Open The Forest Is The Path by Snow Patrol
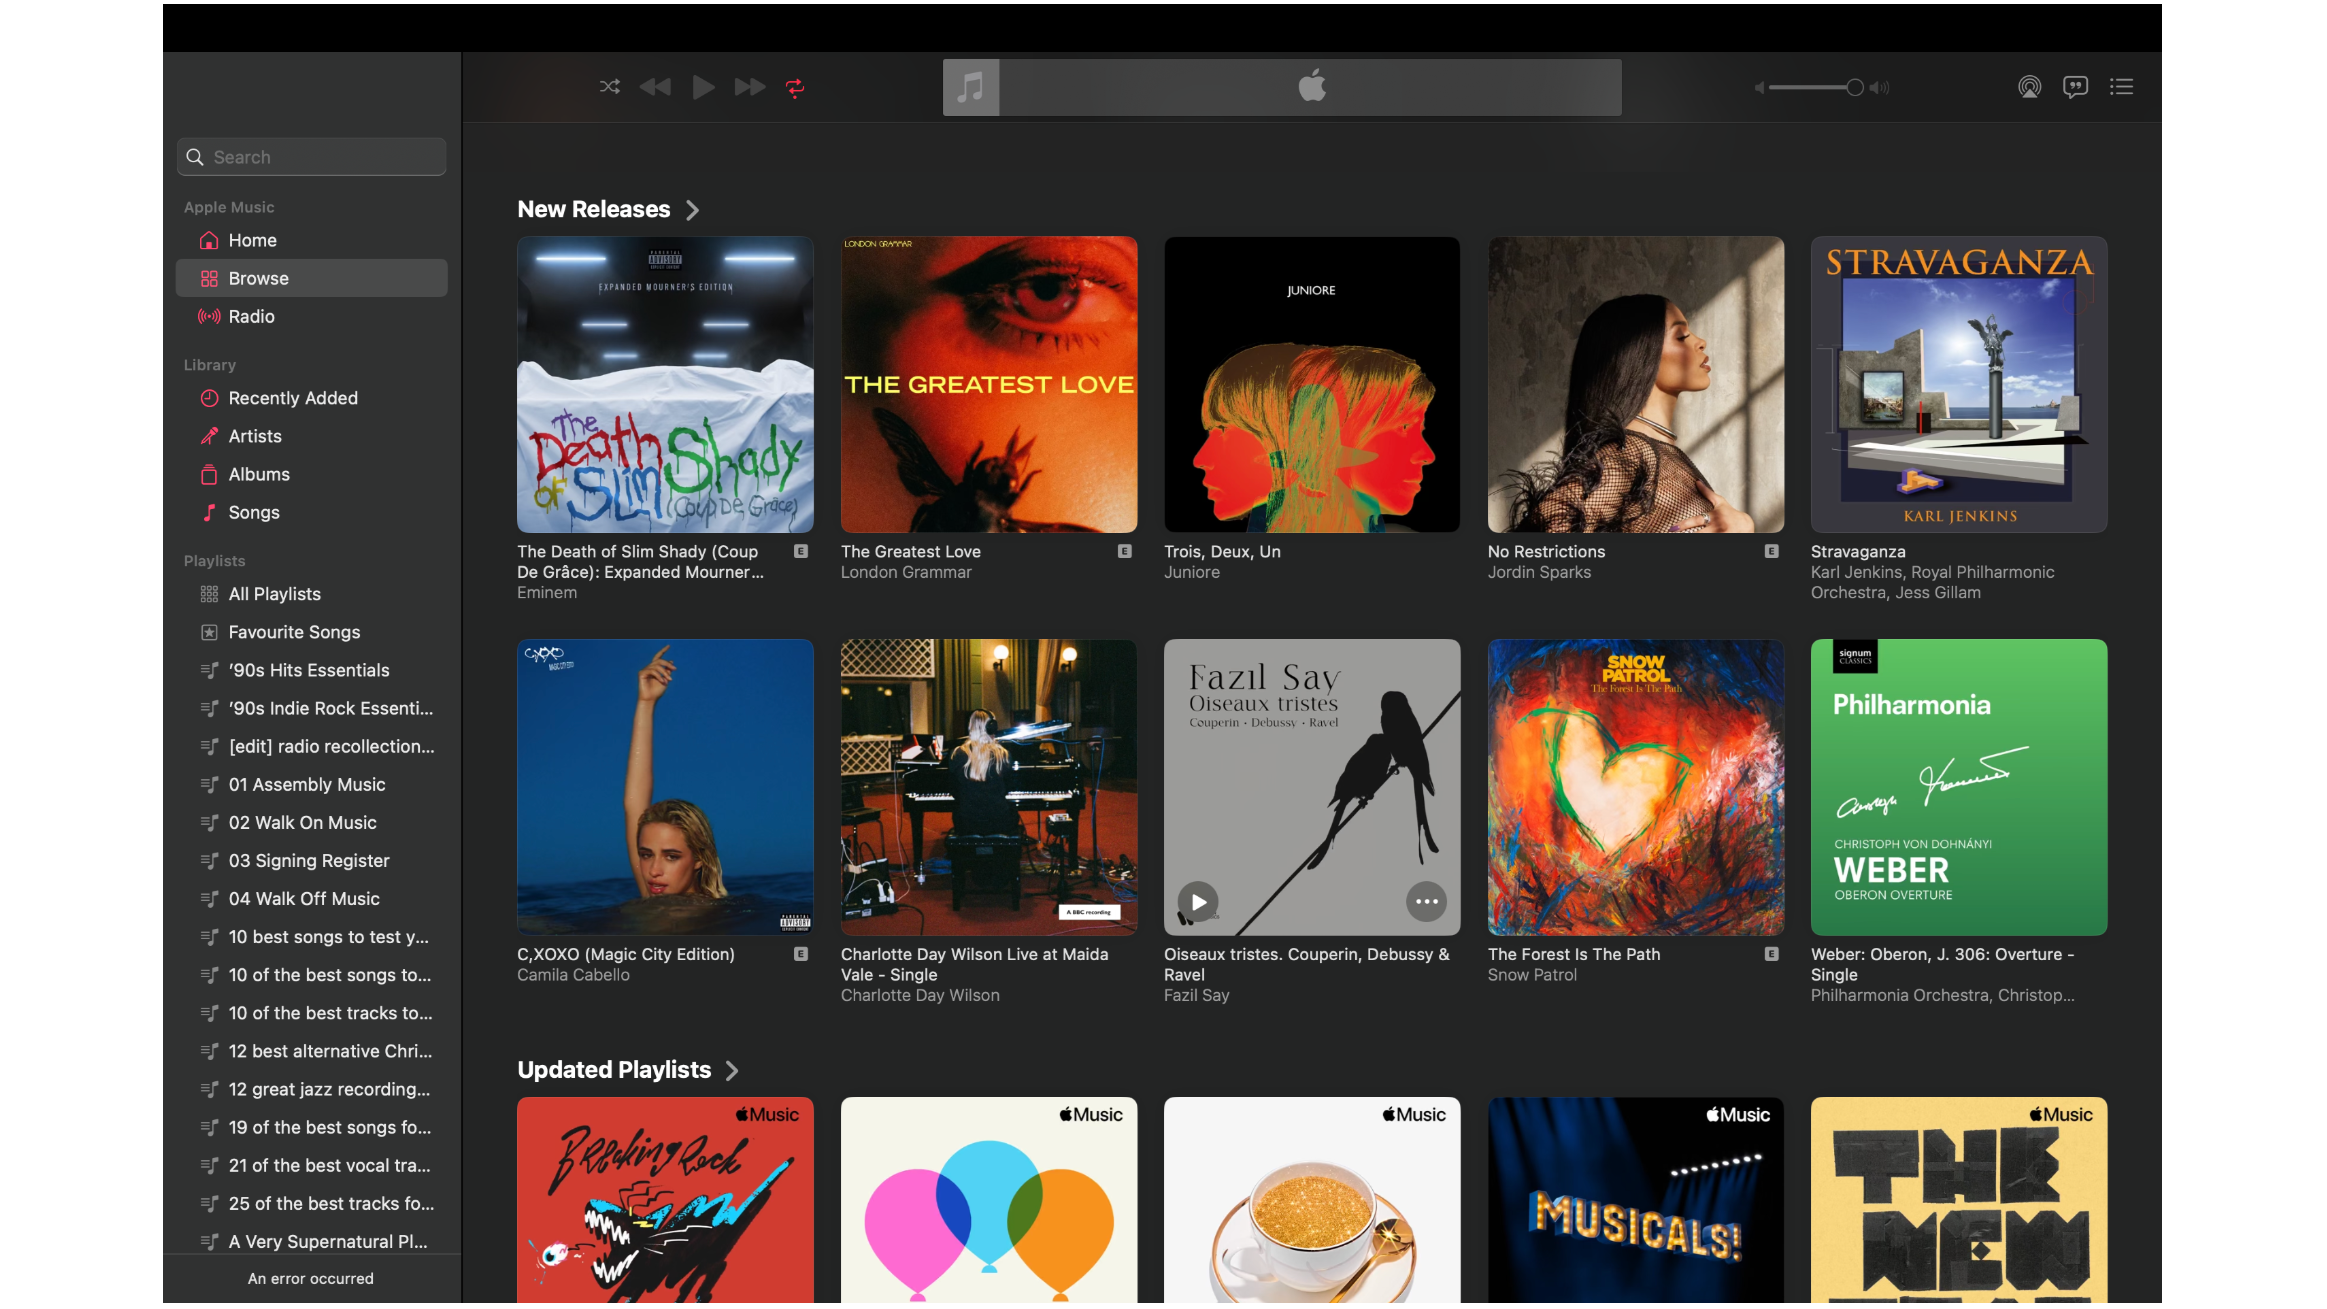The width and height of the screenshot is (2327, 1309). click(x=1634, y=786)
